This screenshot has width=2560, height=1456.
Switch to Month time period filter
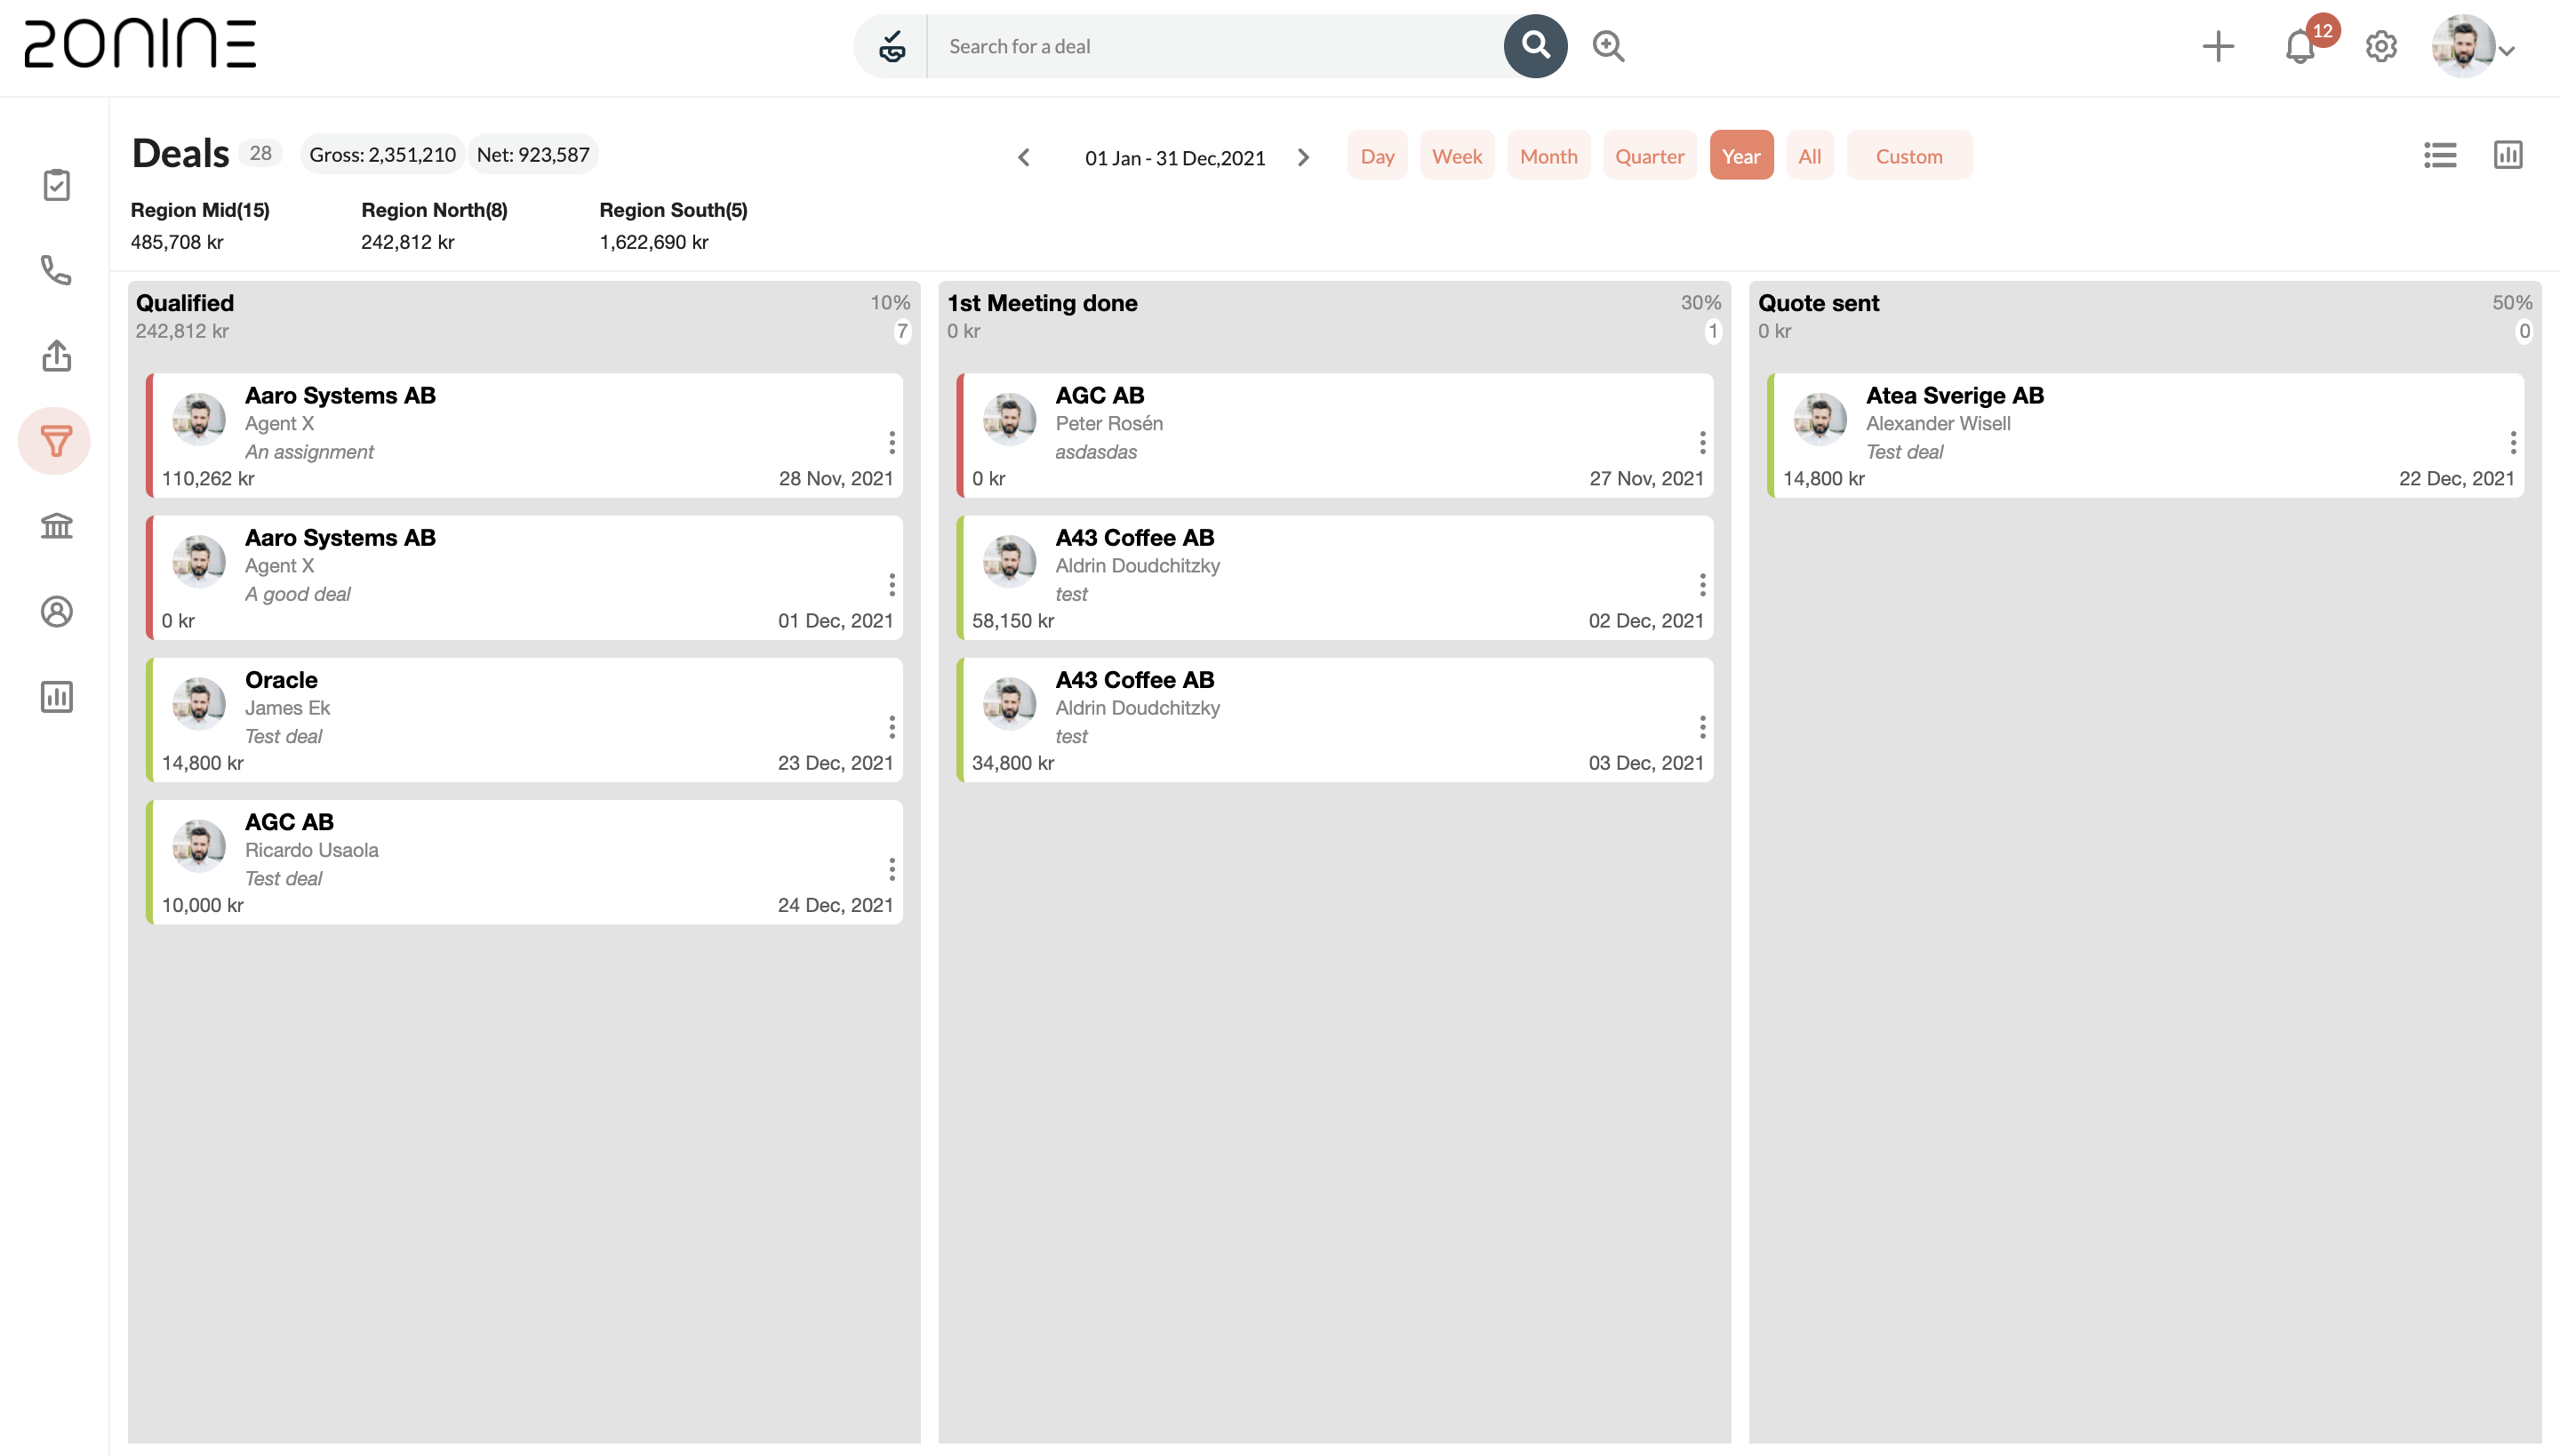coord(1549,155)
